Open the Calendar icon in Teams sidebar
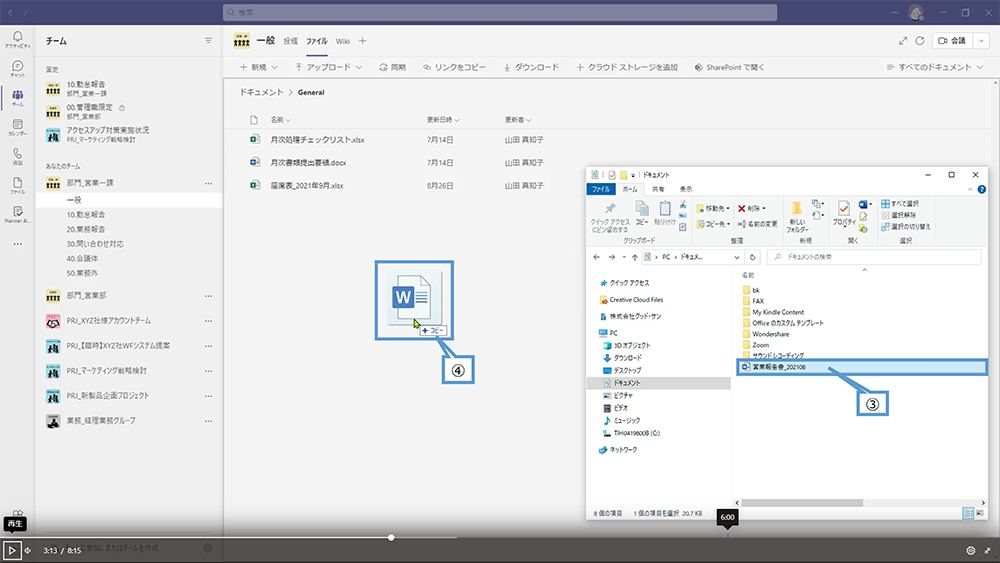 click(18, 127)
